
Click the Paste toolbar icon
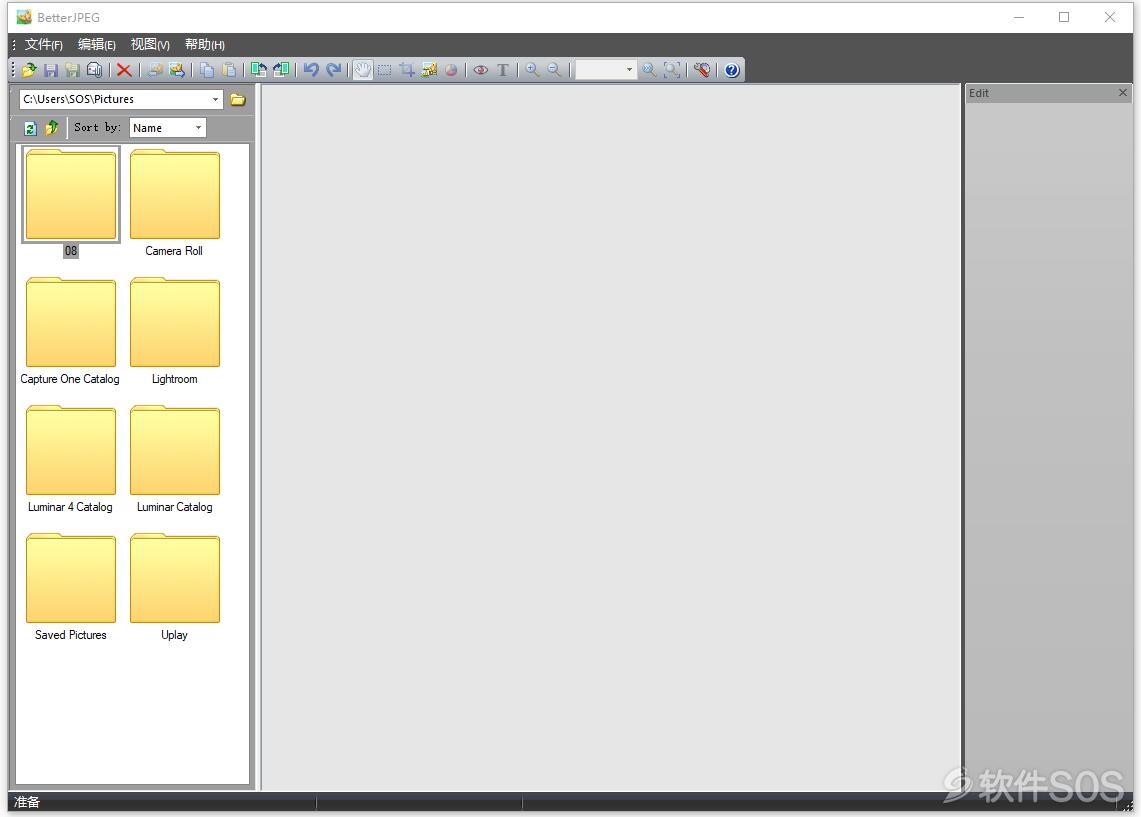pyautogui.click(x=228, y=70)
